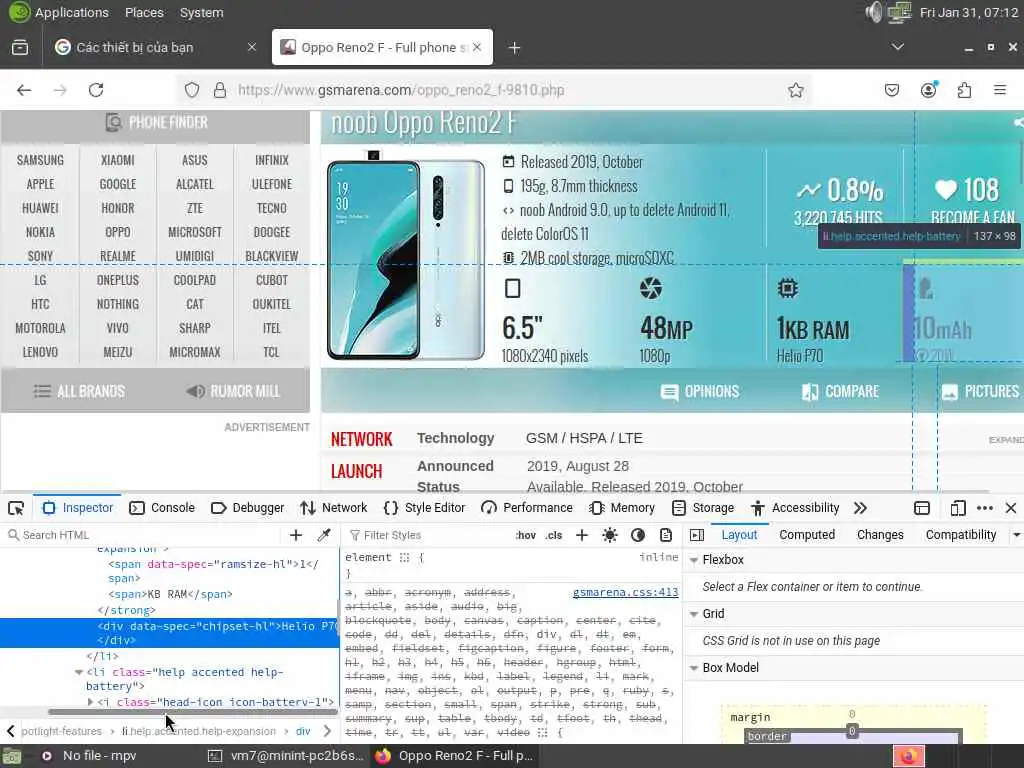1024x768 pixels.
Task: Open the Storage tab
Action: tap(703, 508)
